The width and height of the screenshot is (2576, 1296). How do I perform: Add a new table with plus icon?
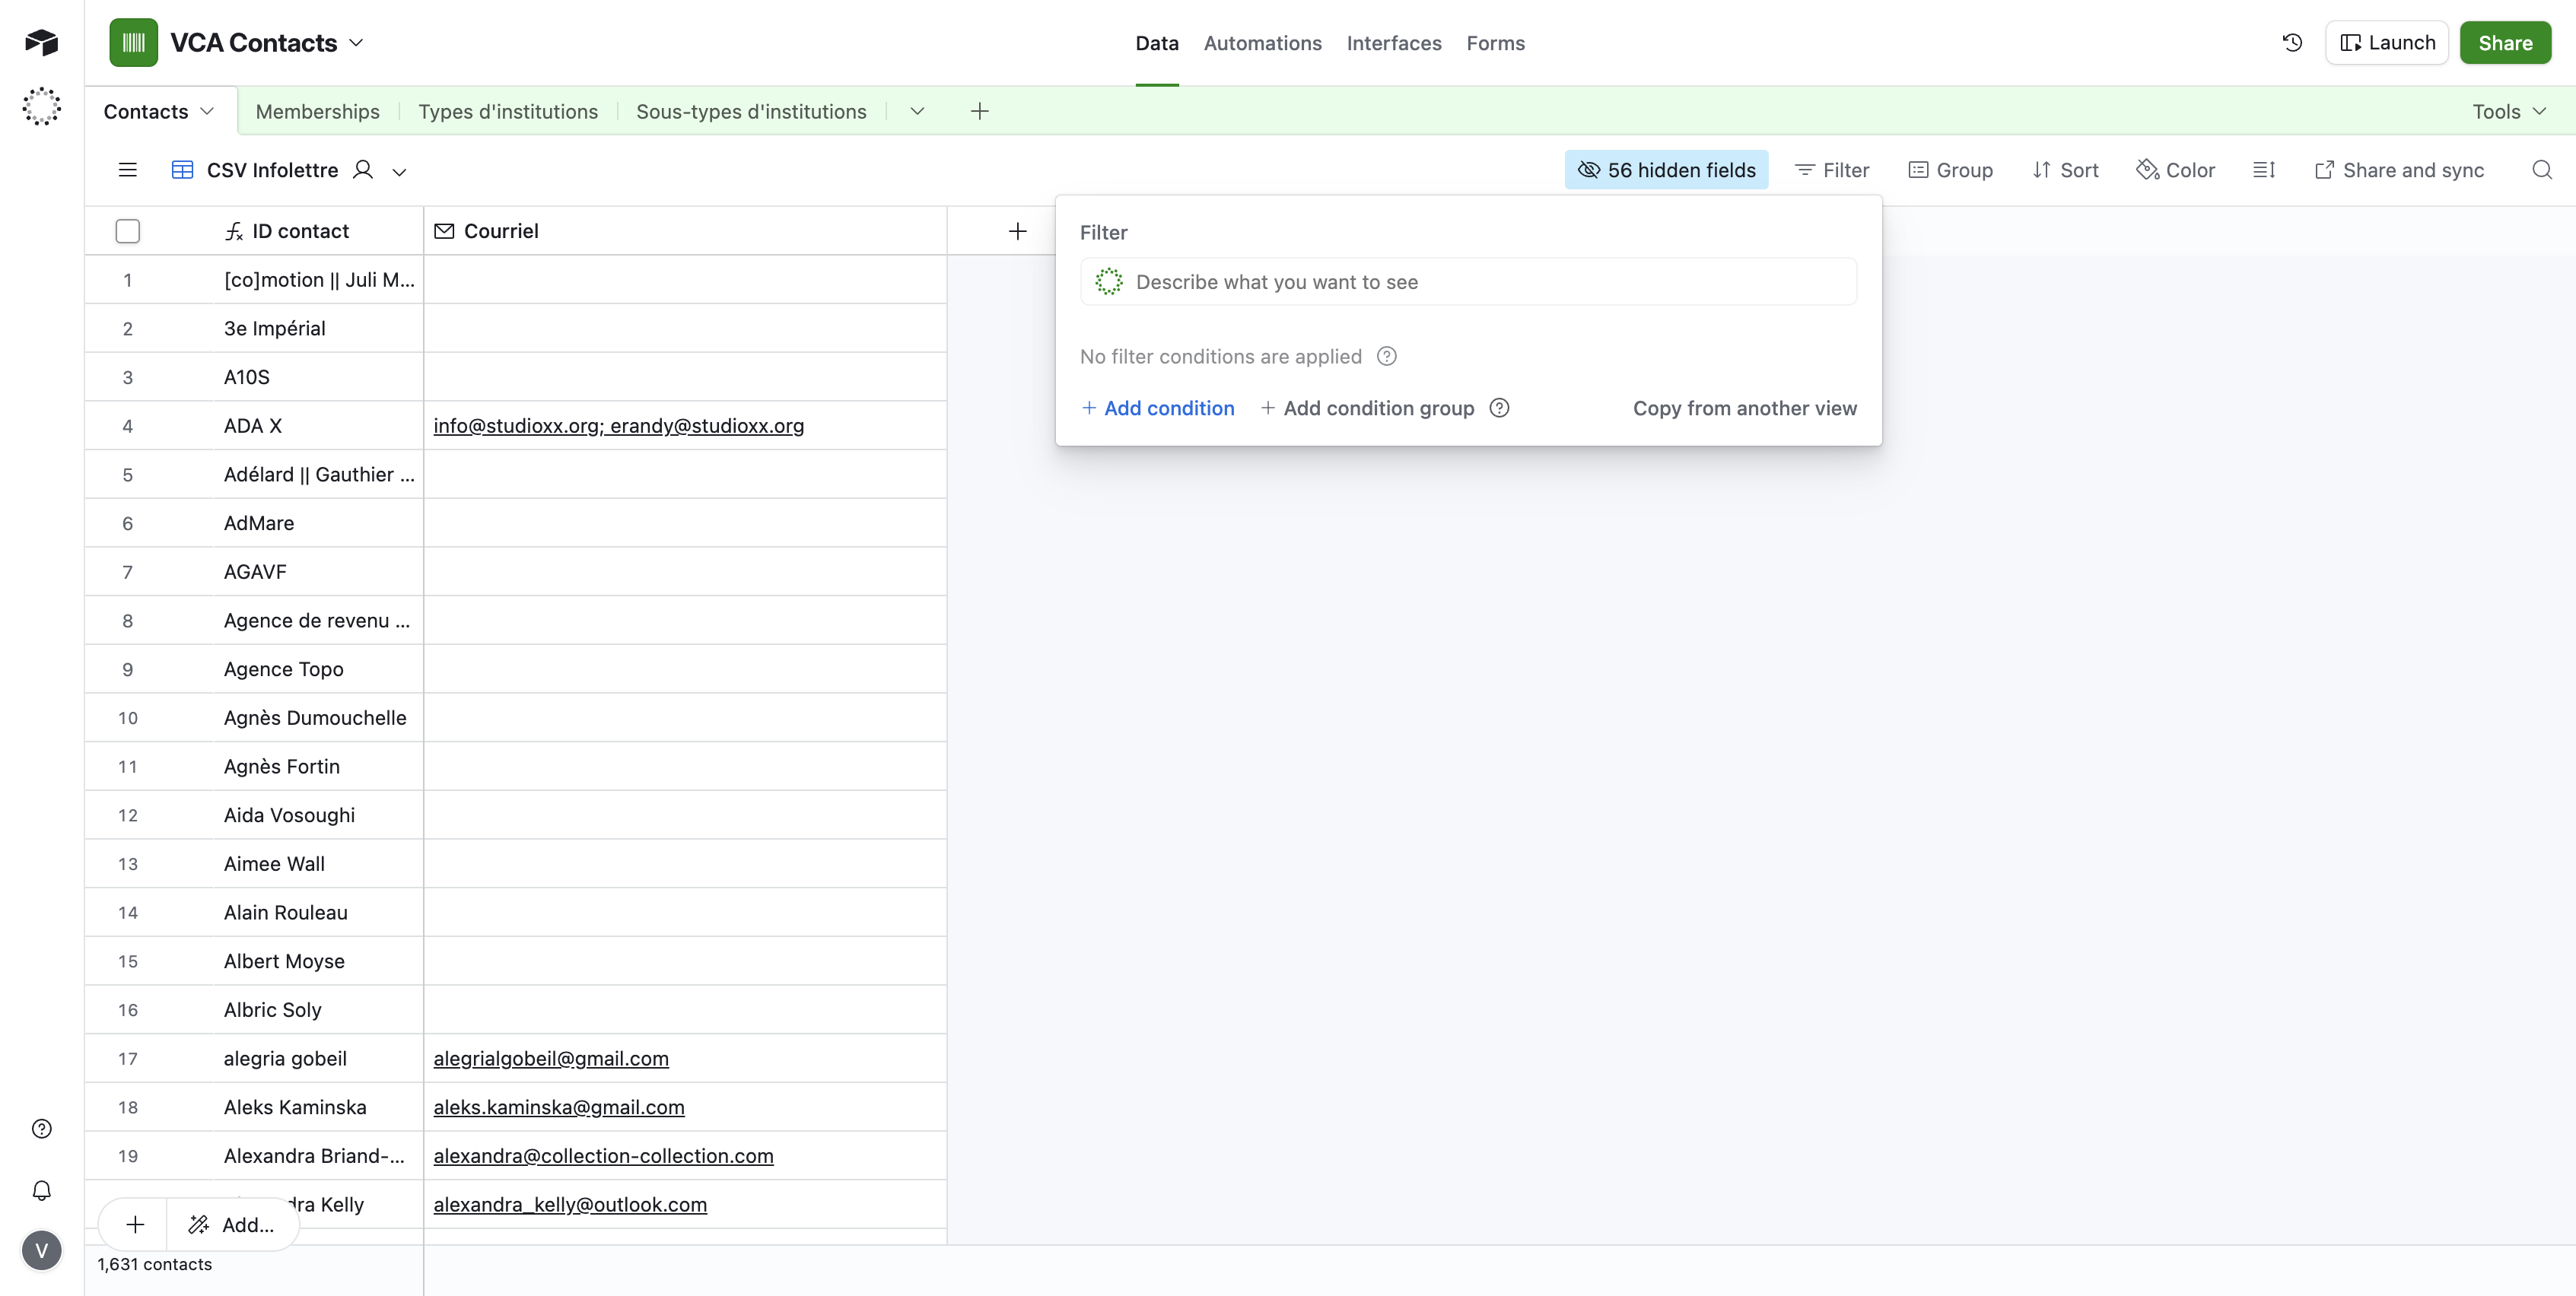tap(979, 111)
